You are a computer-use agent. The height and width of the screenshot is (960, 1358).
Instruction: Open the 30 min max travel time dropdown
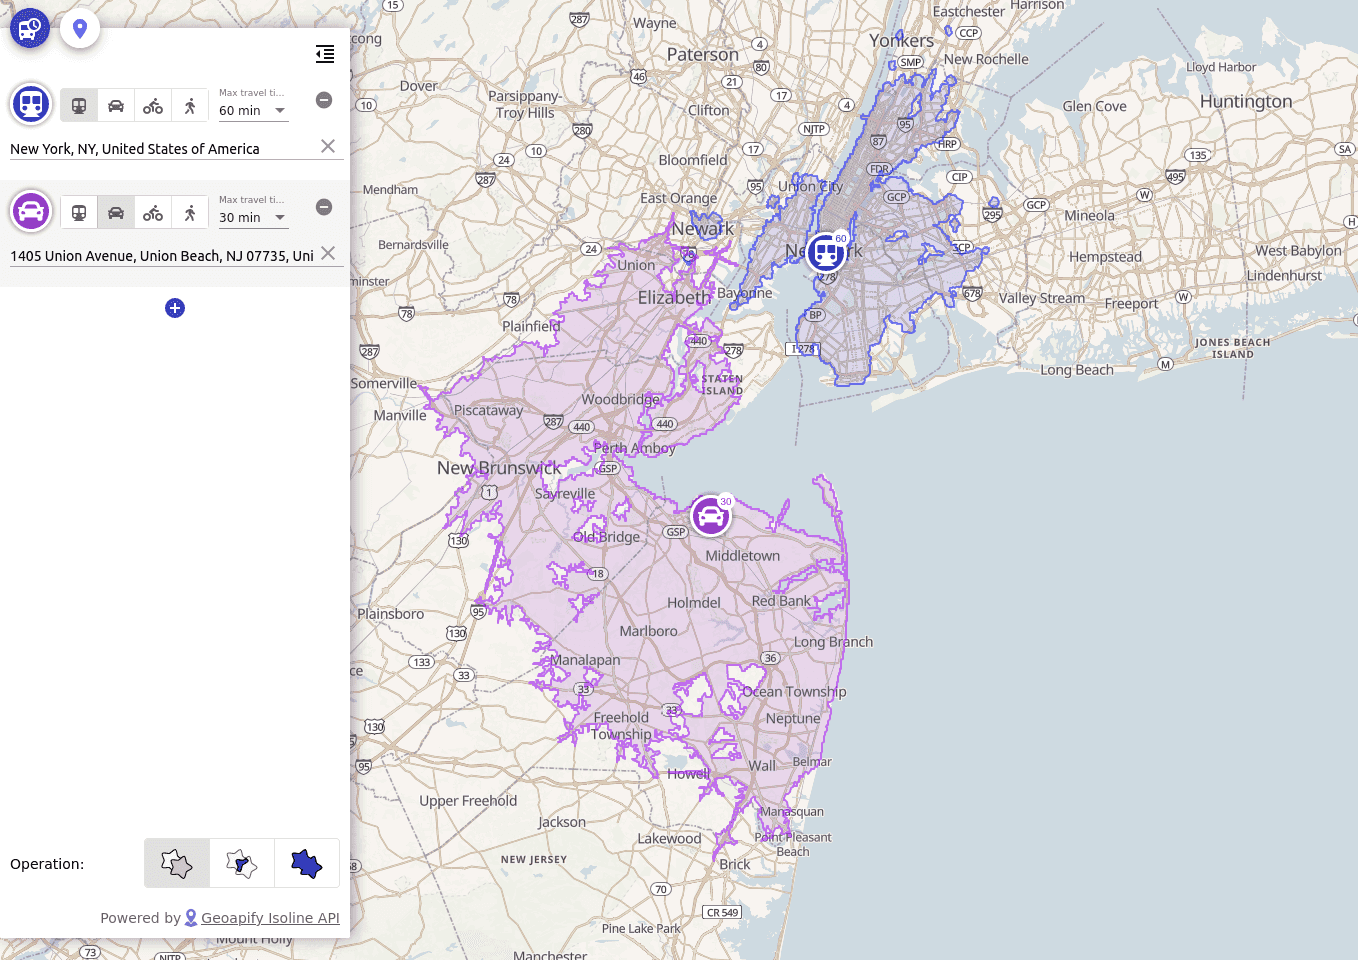click(x=254, y=218)
